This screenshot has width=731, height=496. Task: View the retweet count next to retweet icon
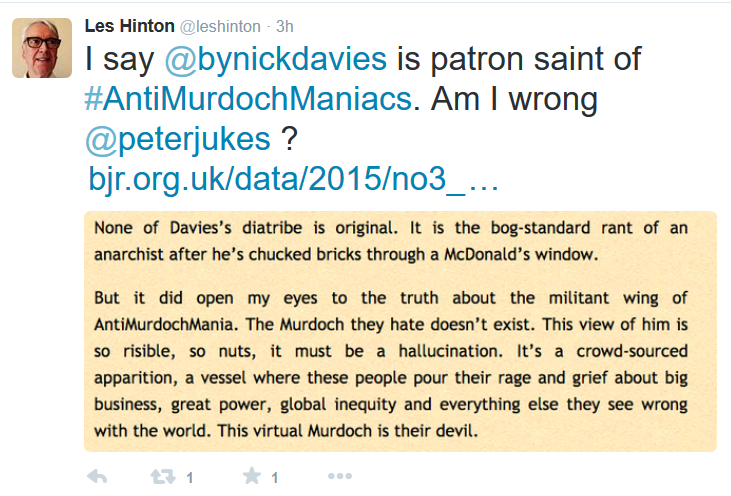tap(190, 477)
